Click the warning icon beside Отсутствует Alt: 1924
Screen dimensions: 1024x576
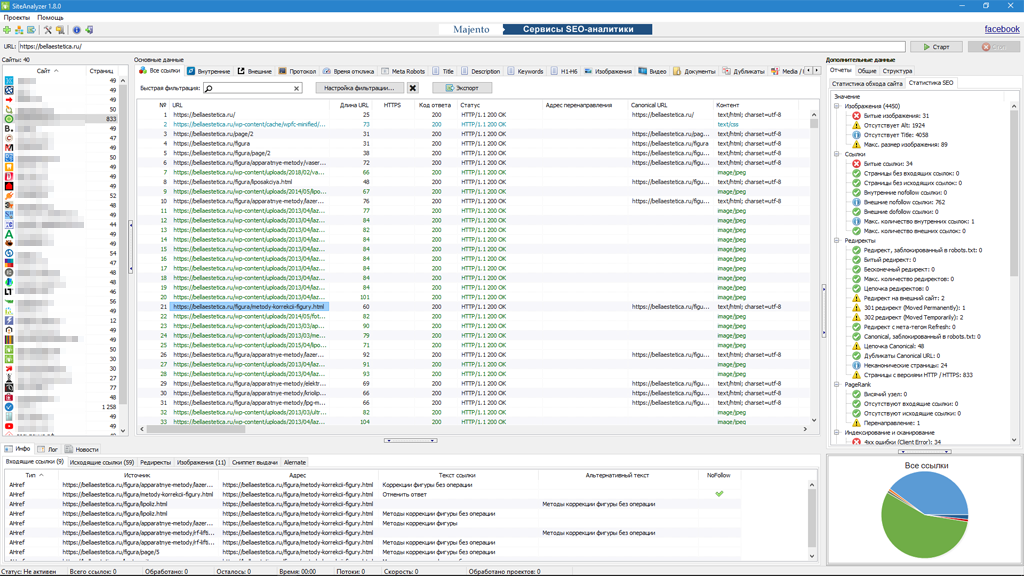[856, 125]
